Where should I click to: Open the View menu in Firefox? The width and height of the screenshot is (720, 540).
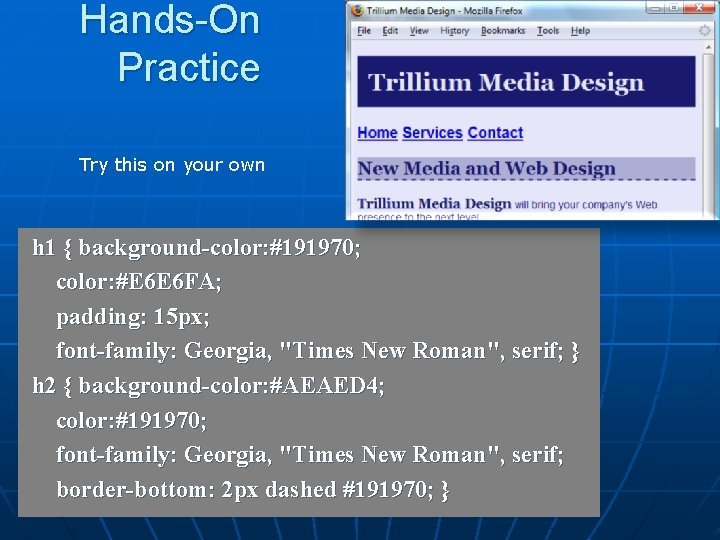(x=419, y=31)
